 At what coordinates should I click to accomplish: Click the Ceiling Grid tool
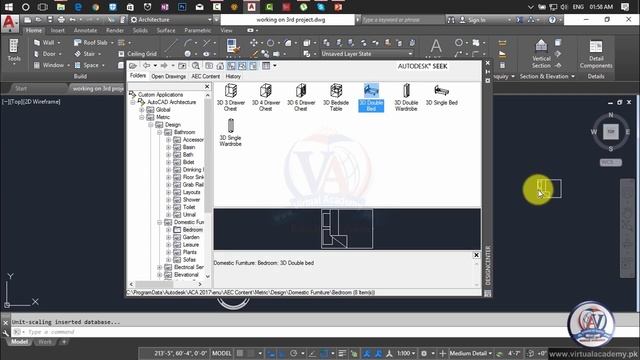(x=138, y=54)
